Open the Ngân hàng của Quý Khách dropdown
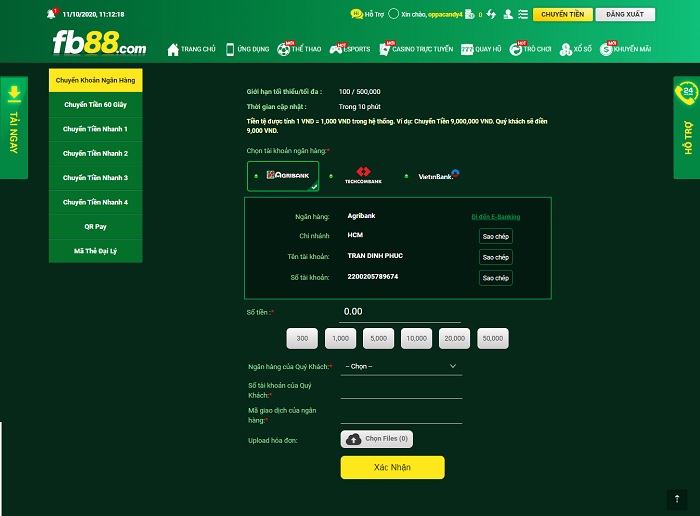700x516 pixels. pyautogui.click(x=401, y=367)
